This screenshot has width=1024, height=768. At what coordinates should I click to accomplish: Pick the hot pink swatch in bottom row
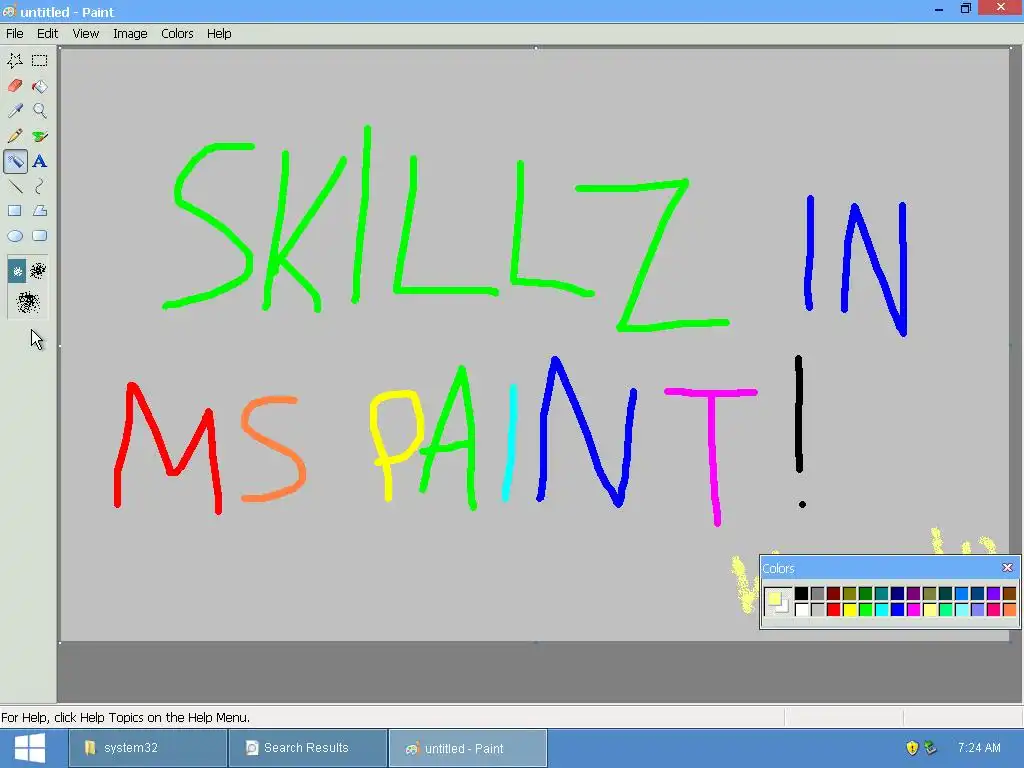click(x=993, y=610)
